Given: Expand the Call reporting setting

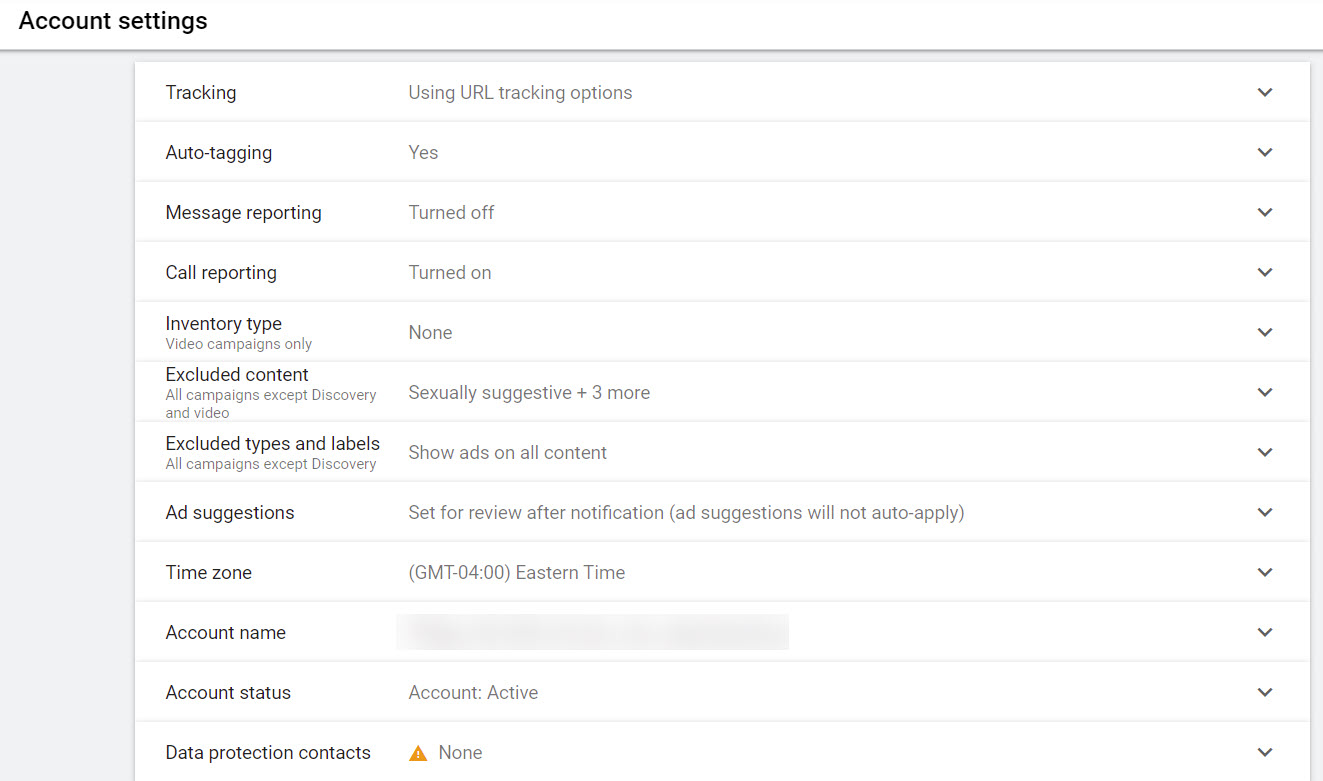Looking at the screenshot, I should (1264, 272).
